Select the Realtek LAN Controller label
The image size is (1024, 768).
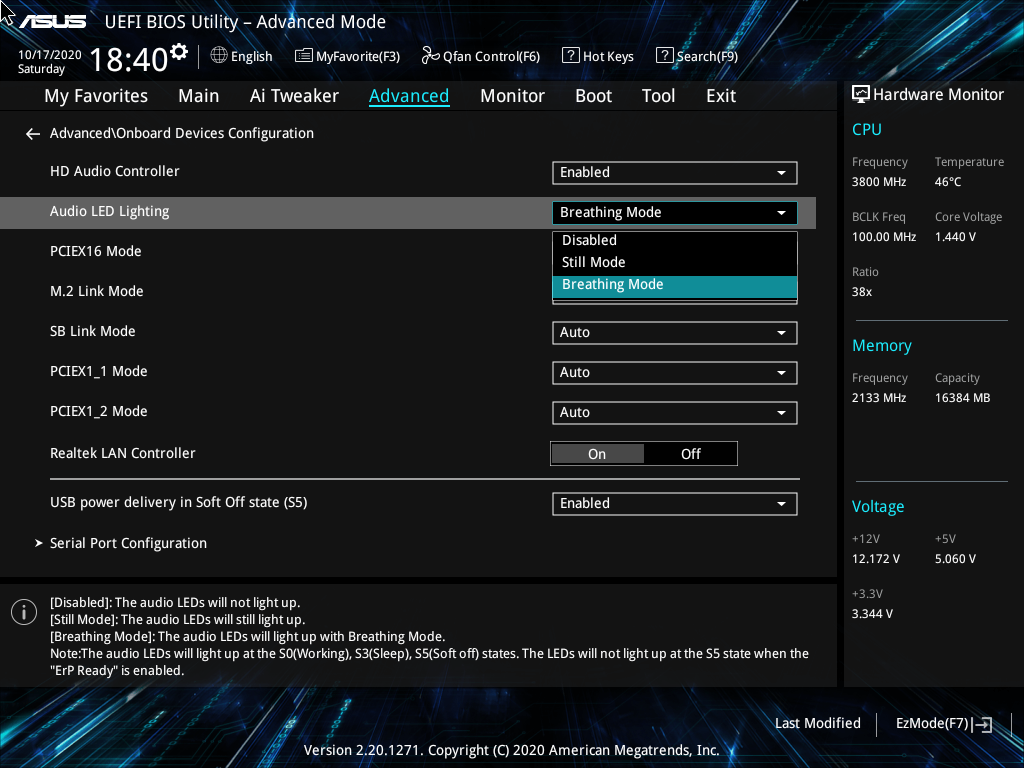123,453
